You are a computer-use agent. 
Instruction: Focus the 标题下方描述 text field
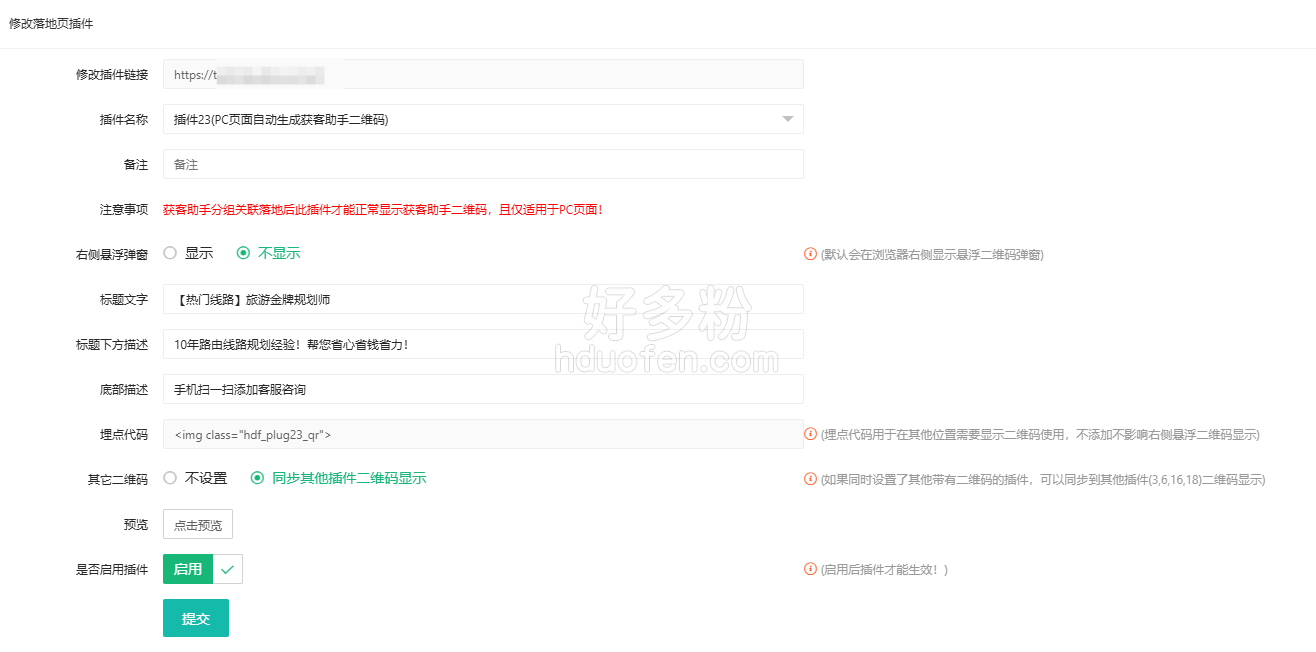click(x=483, y=344)
